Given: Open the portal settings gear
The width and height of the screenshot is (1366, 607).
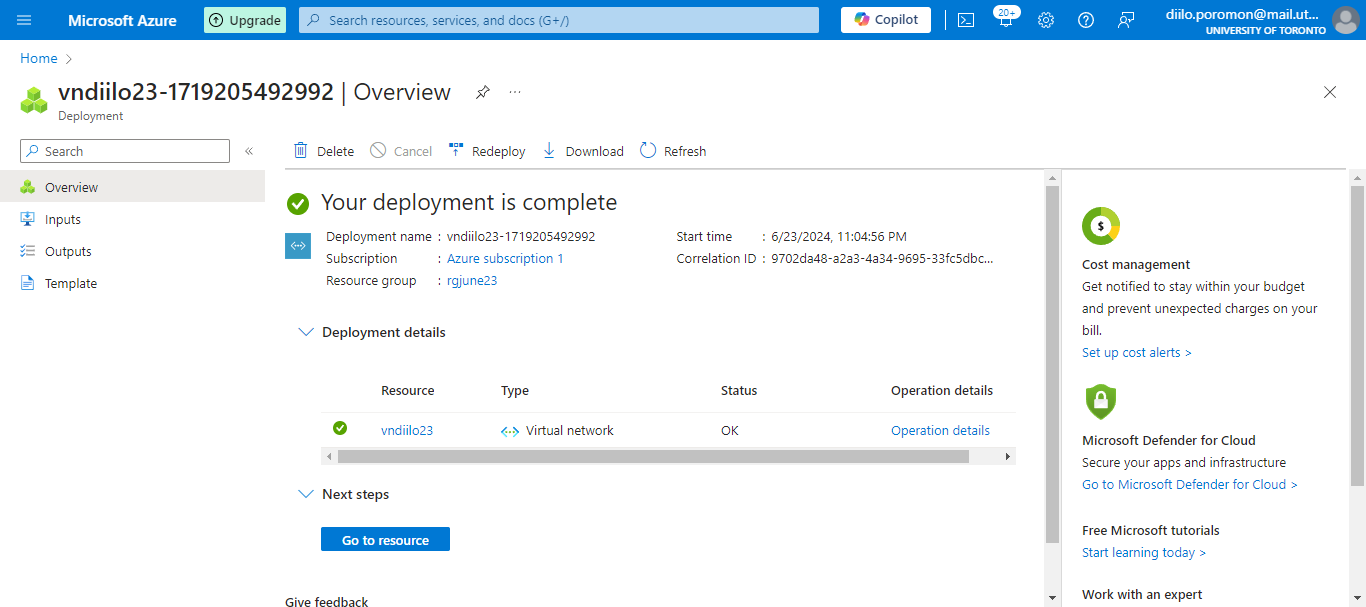Looking at the screenshot, I should 1046,20.
